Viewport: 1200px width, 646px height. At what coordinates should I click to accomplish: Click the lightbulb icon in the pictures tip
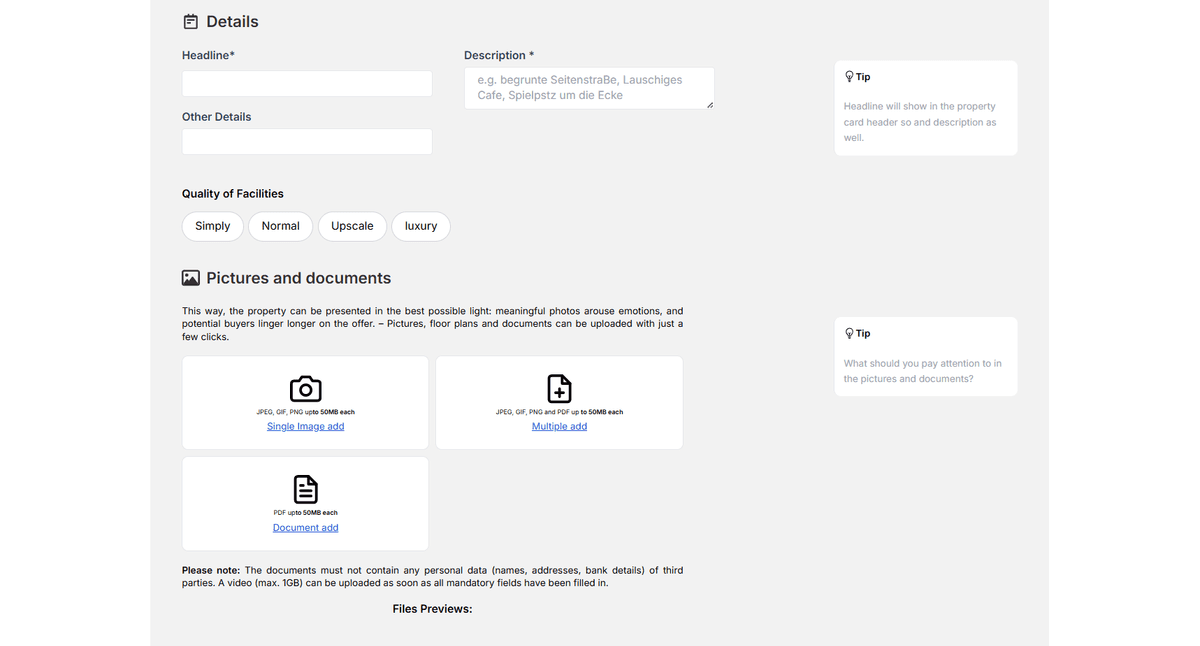[849, 333]
